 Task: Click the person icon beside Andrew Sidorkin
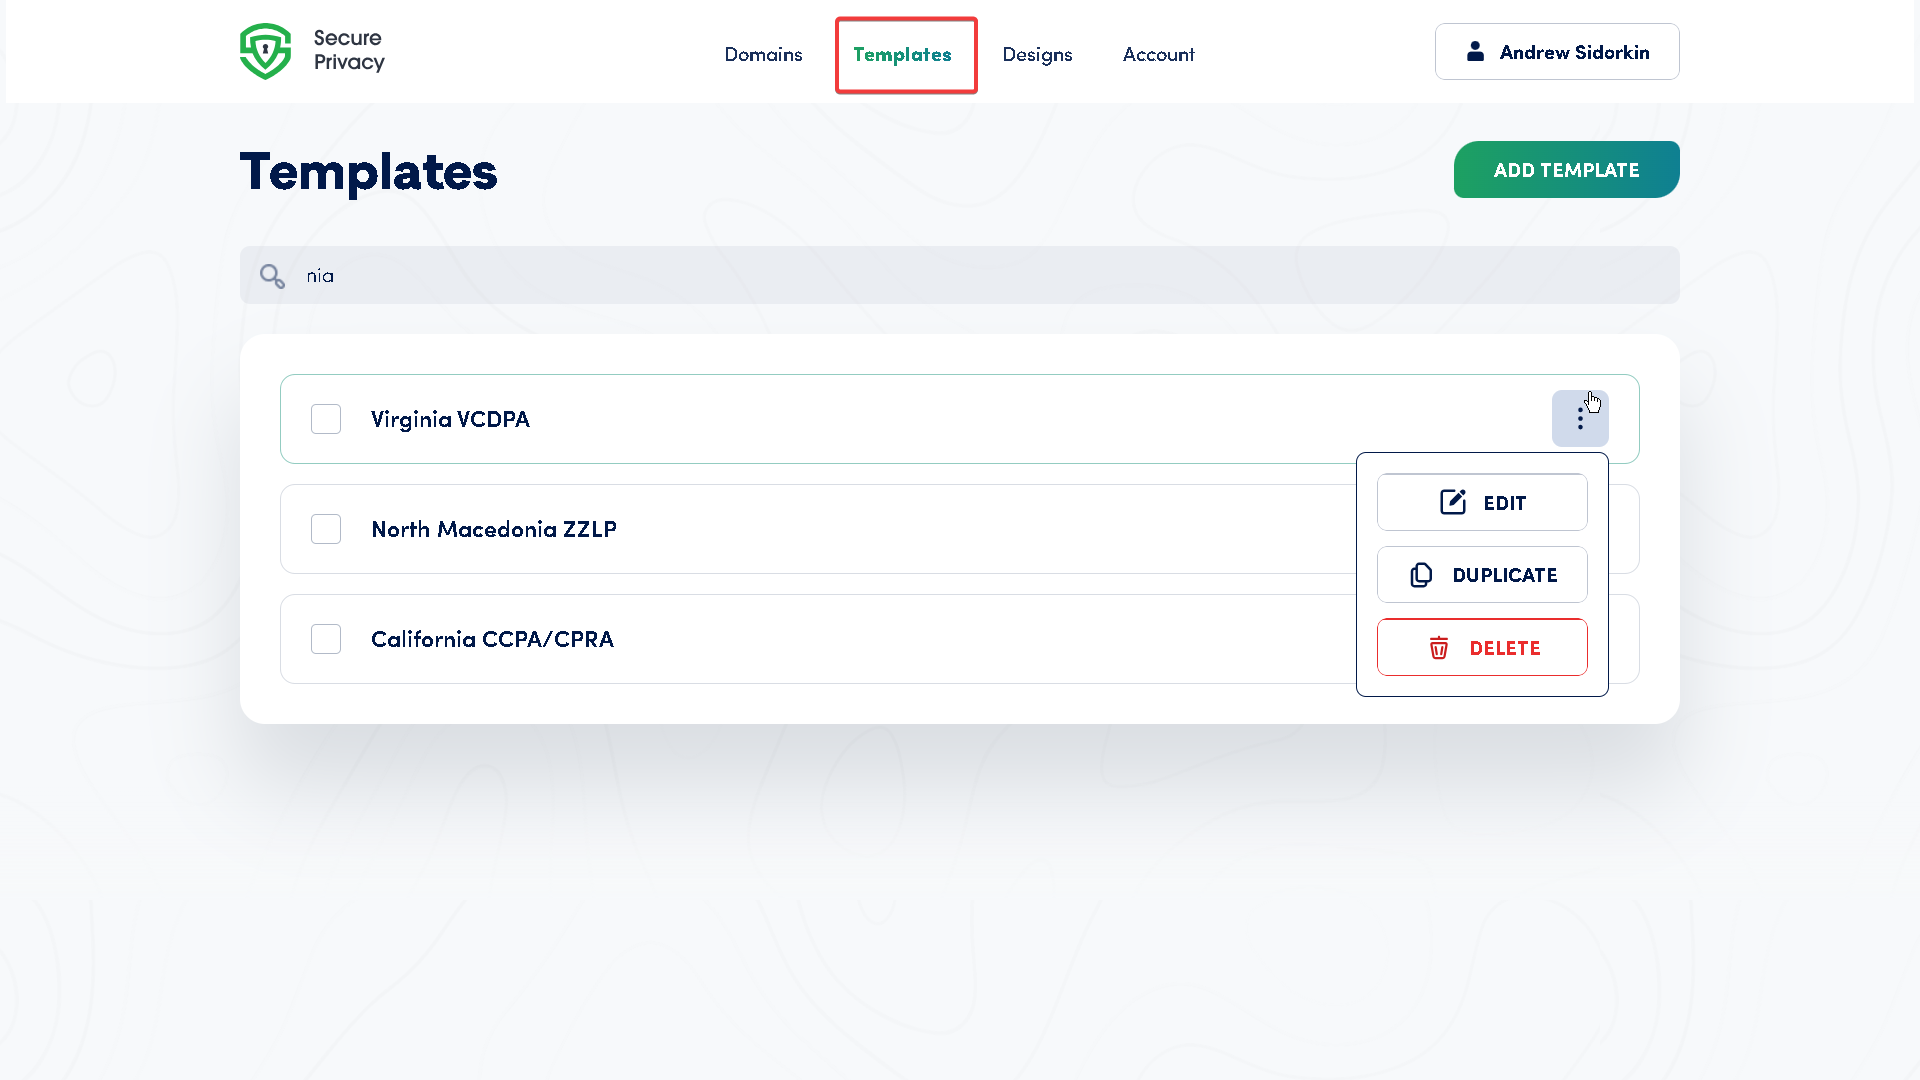click(x=1475, y=51)
